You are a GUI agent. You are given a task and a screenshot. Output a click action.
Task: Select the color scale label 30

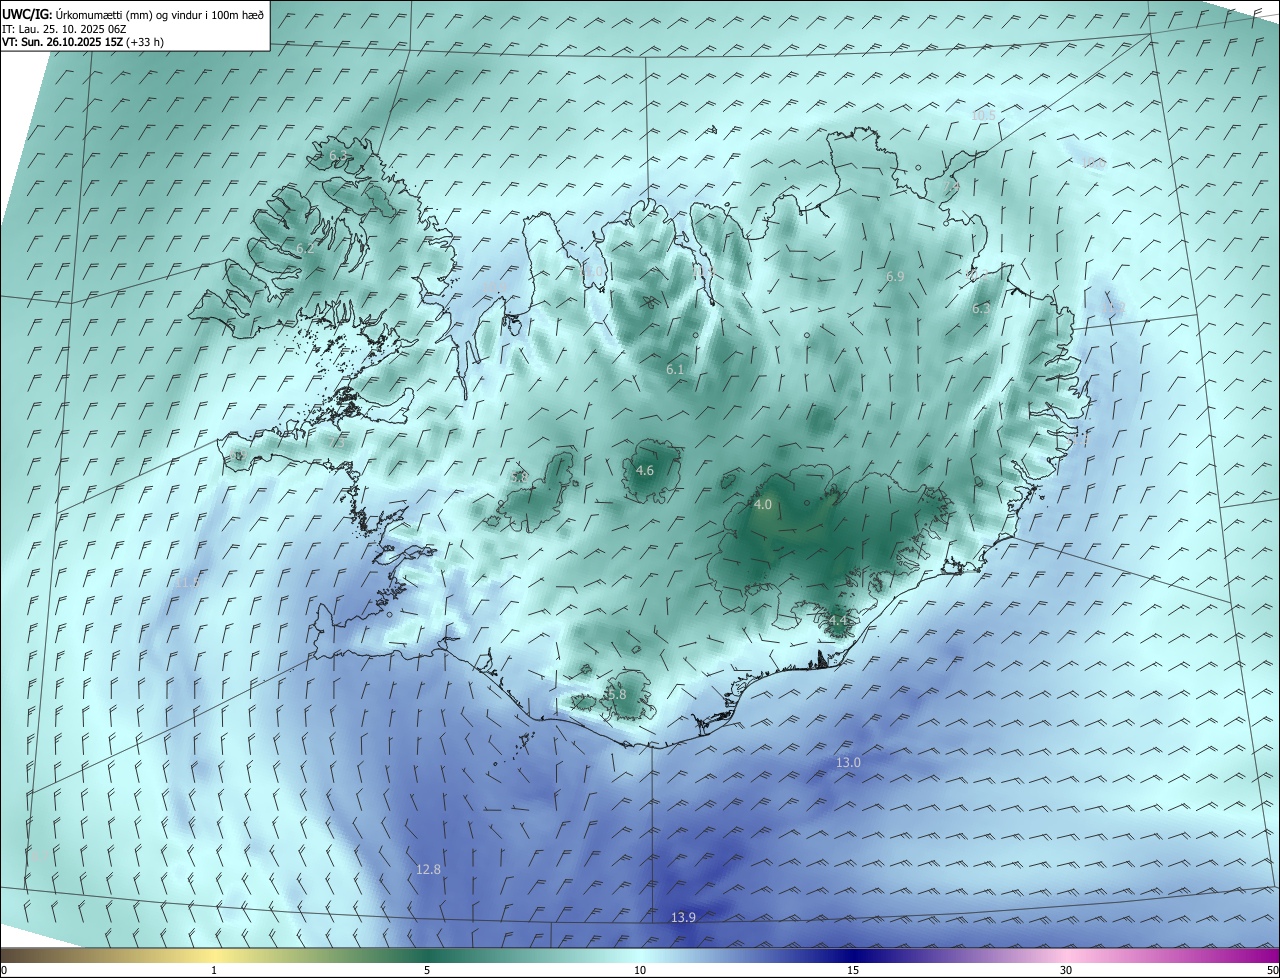pyautogui.click(x=1066, y=970)
